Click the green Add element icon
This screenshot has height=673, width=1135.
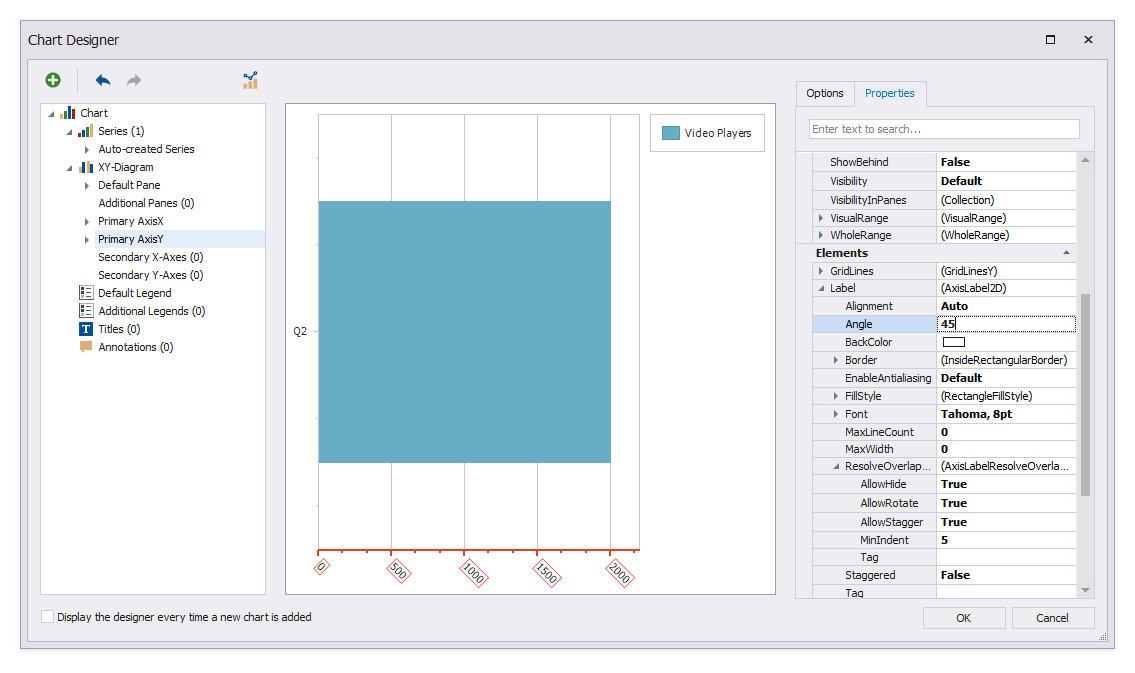coord(53,80)
